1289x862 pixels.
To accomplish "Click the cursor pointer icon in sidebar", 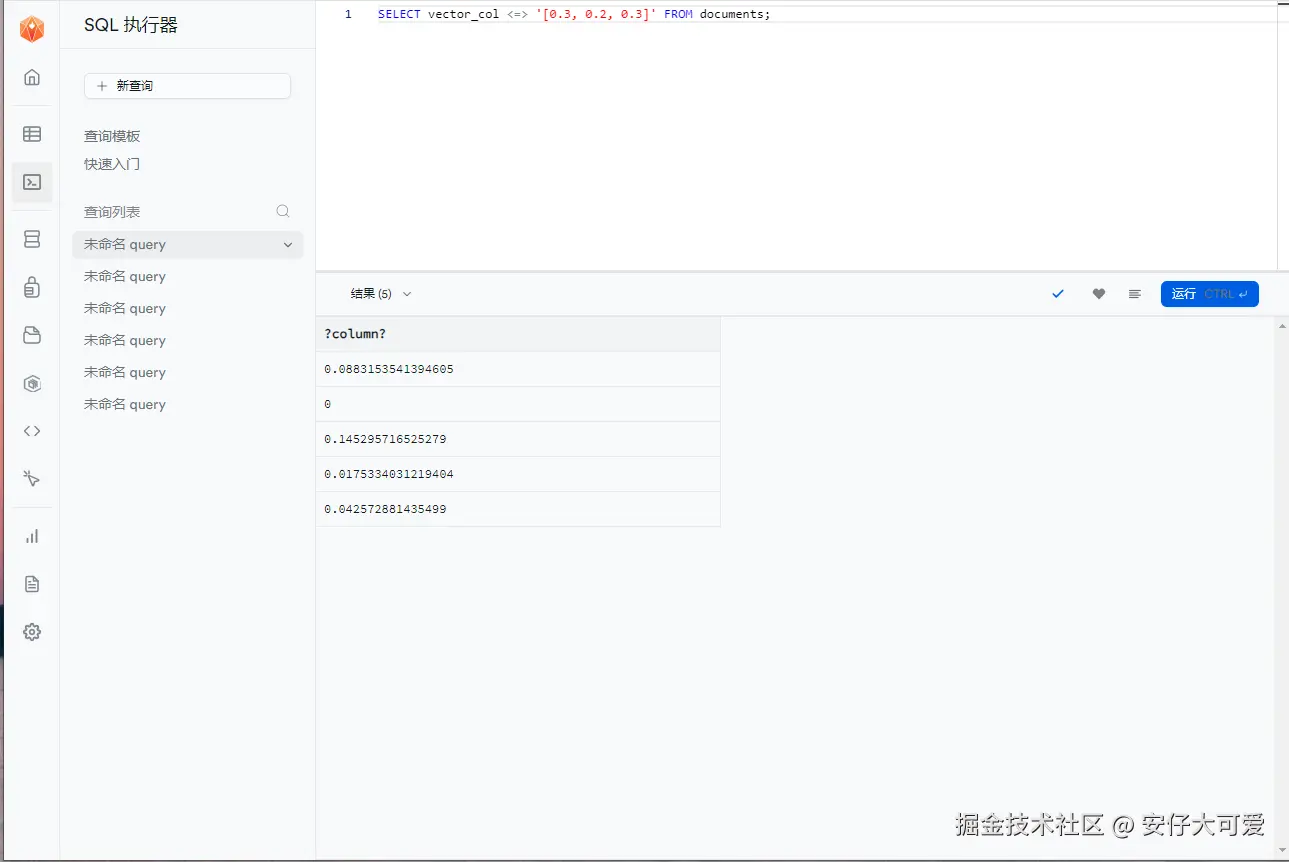I will 32,479.
